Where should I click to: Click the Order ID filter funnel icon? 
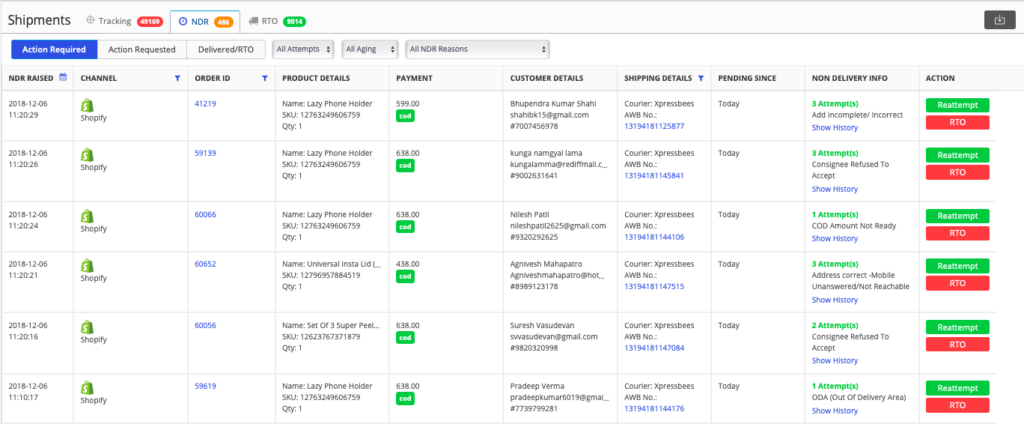[264, 78]
